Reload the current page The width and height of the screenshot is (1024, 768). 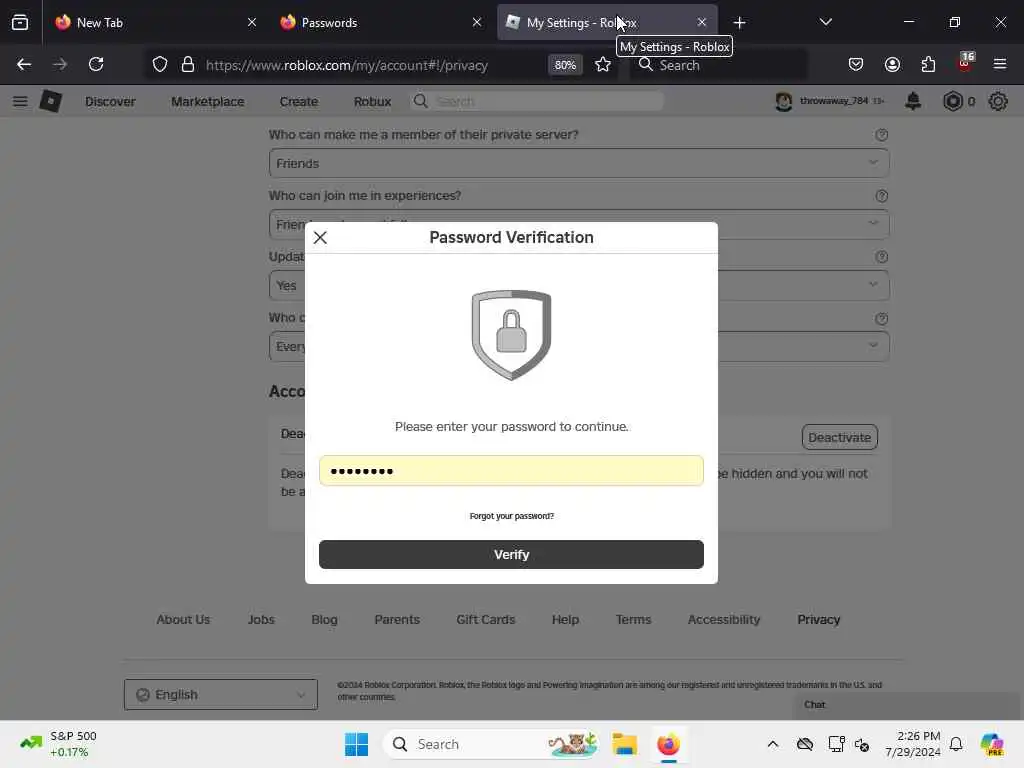[96, 64]
